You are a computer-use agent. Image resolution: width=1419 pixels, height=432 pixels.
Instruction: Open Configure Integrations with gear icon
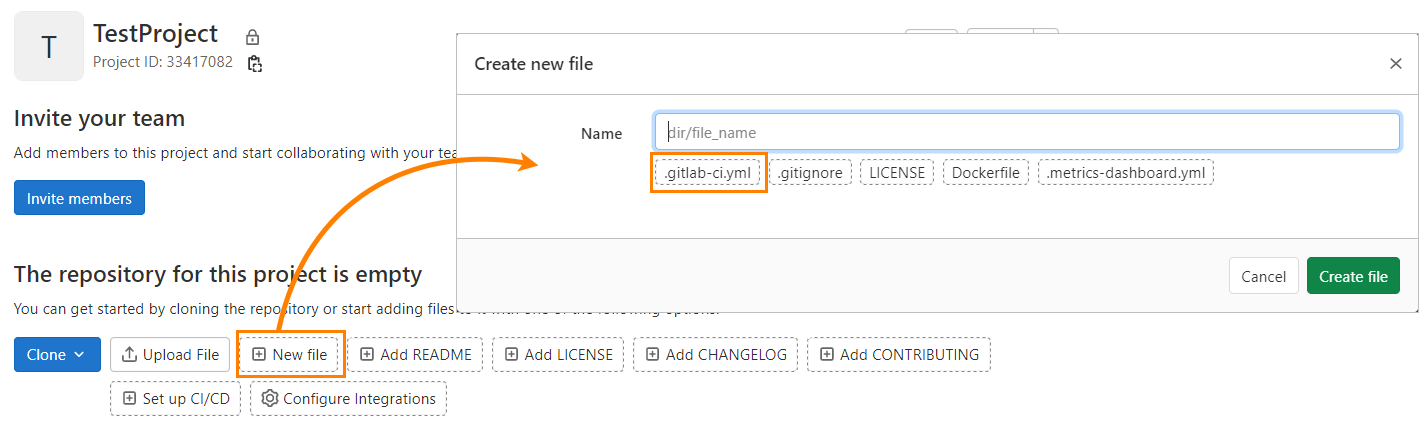coord(348,398)
